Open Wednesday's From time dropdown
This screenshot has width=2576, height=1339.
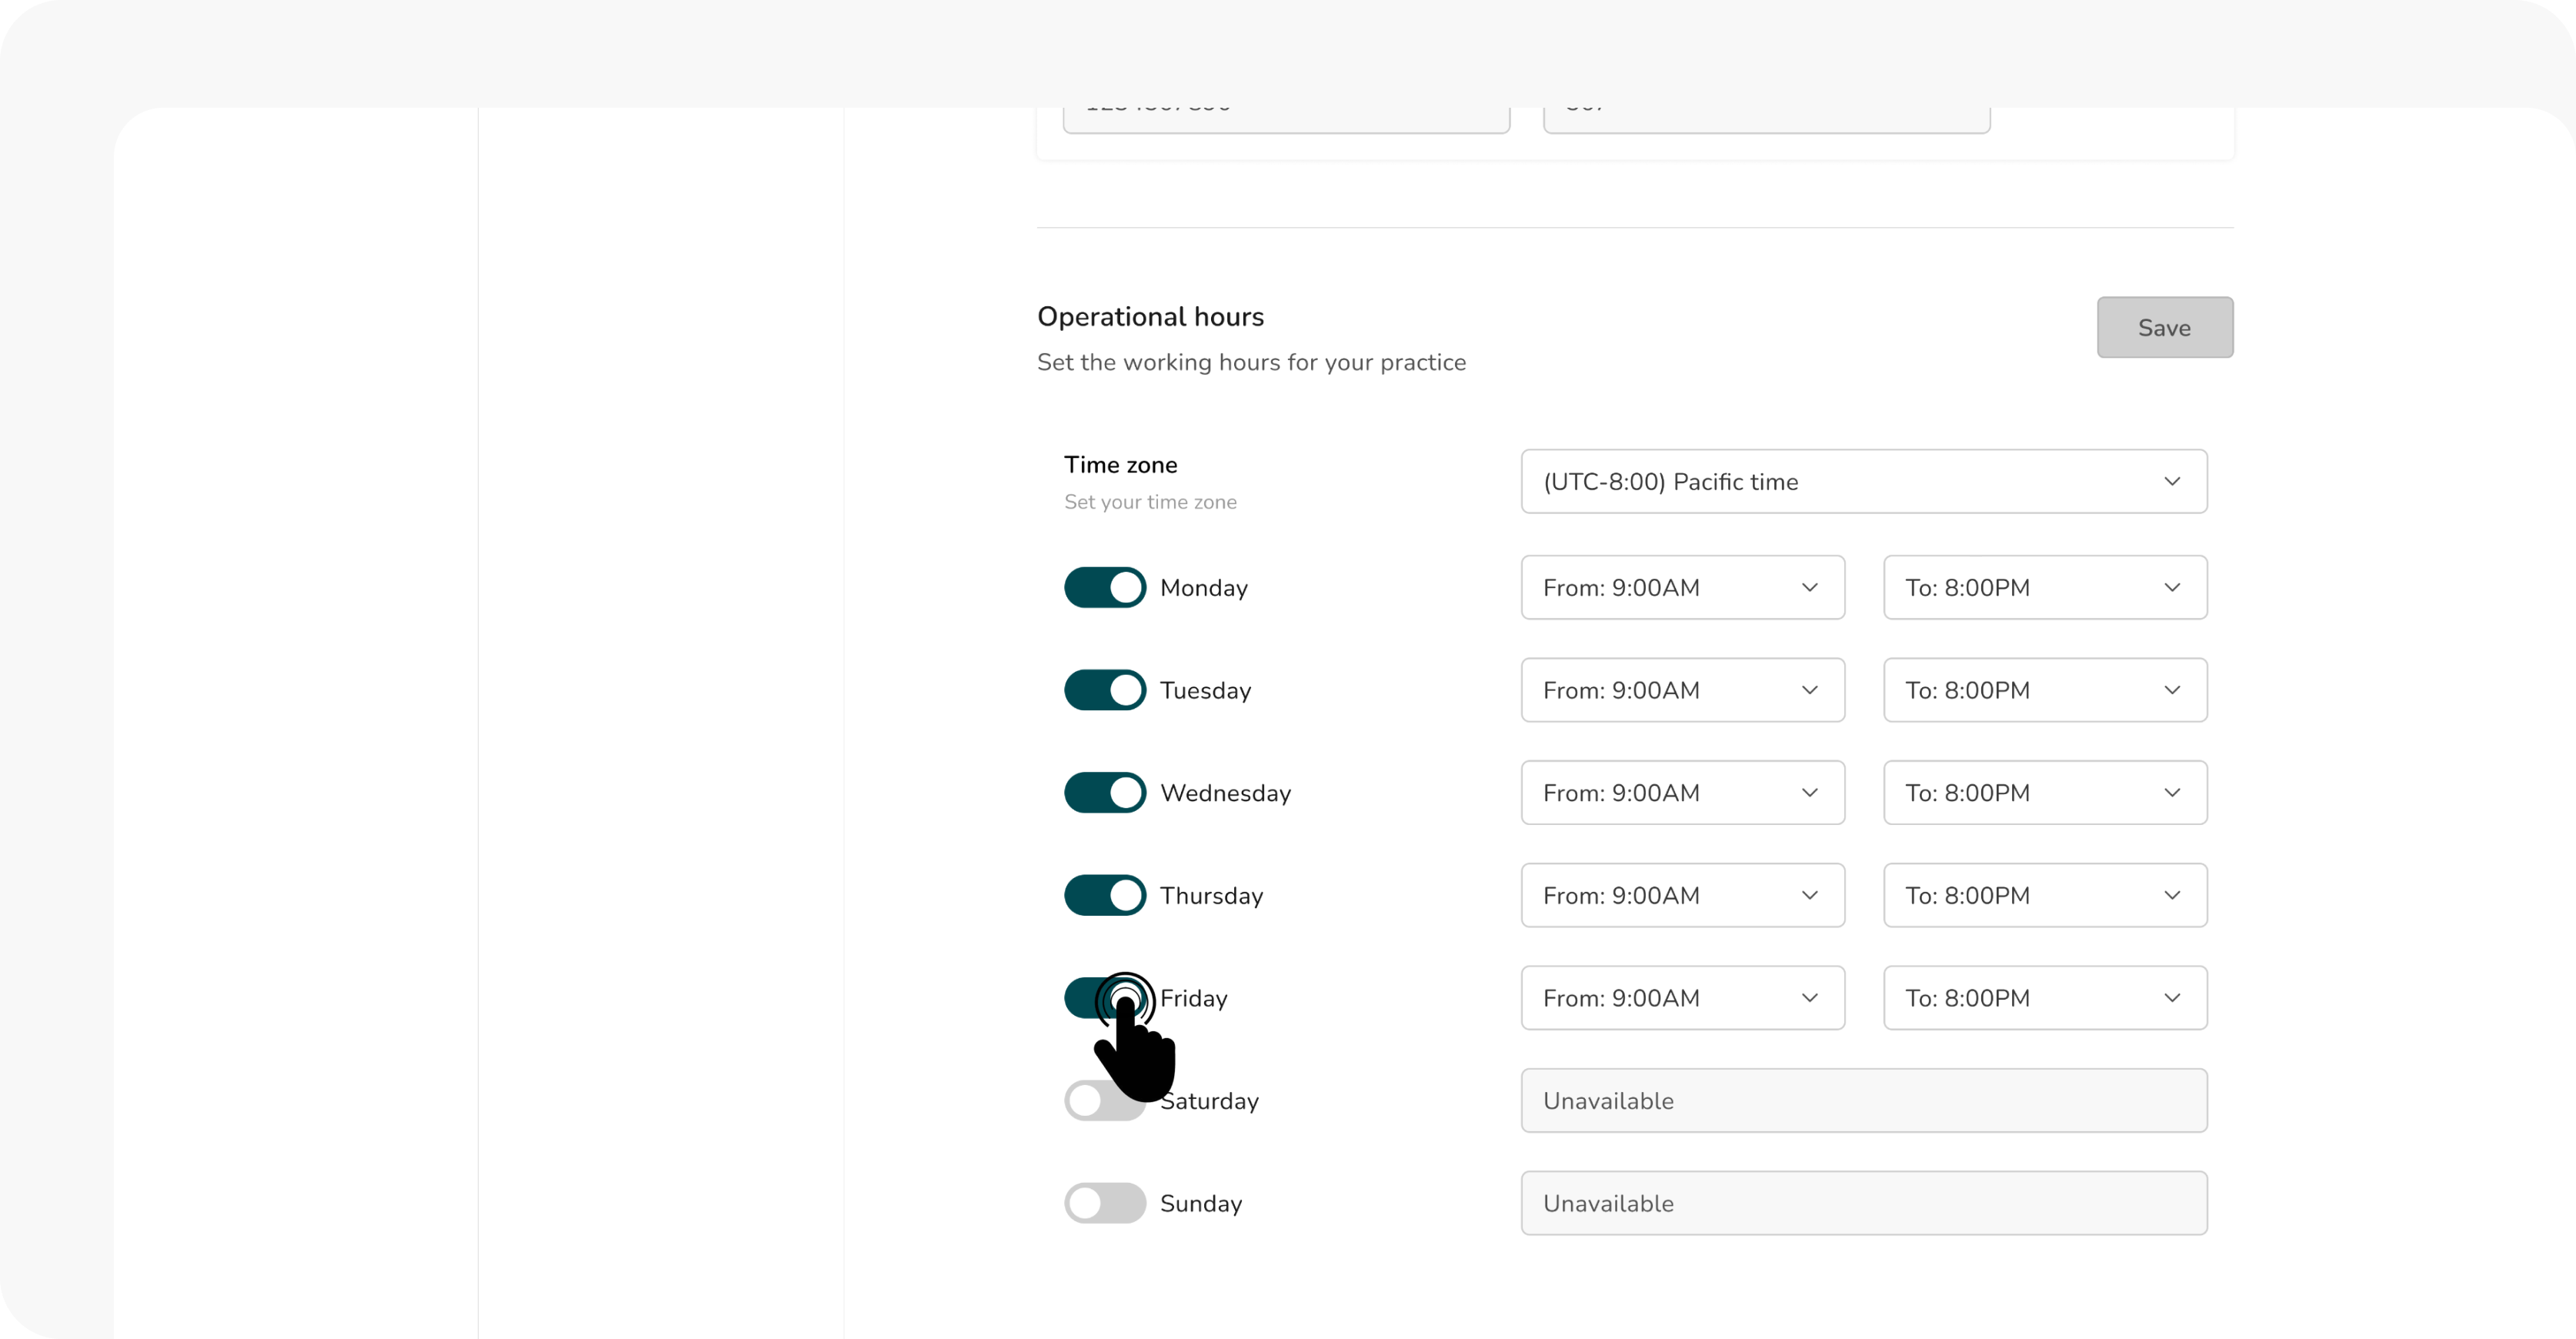(x=1682, y=792)
